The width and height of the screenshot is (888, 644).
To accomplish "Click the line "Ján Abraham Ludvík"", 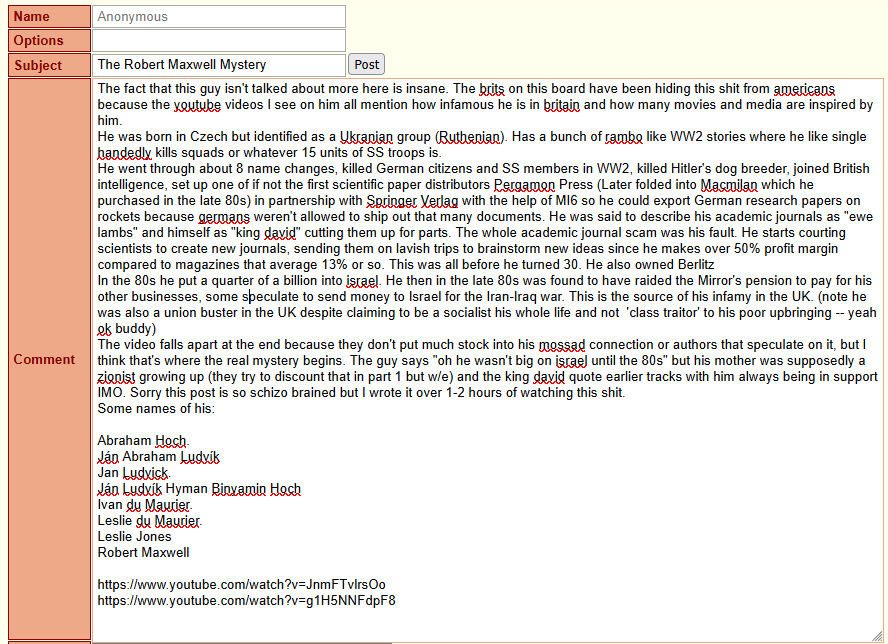I will click(x=159, y=457).
